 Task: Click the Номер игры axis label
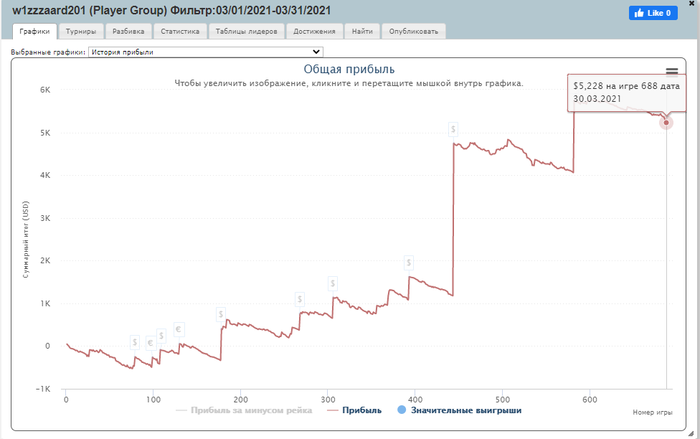coord(652,412)
